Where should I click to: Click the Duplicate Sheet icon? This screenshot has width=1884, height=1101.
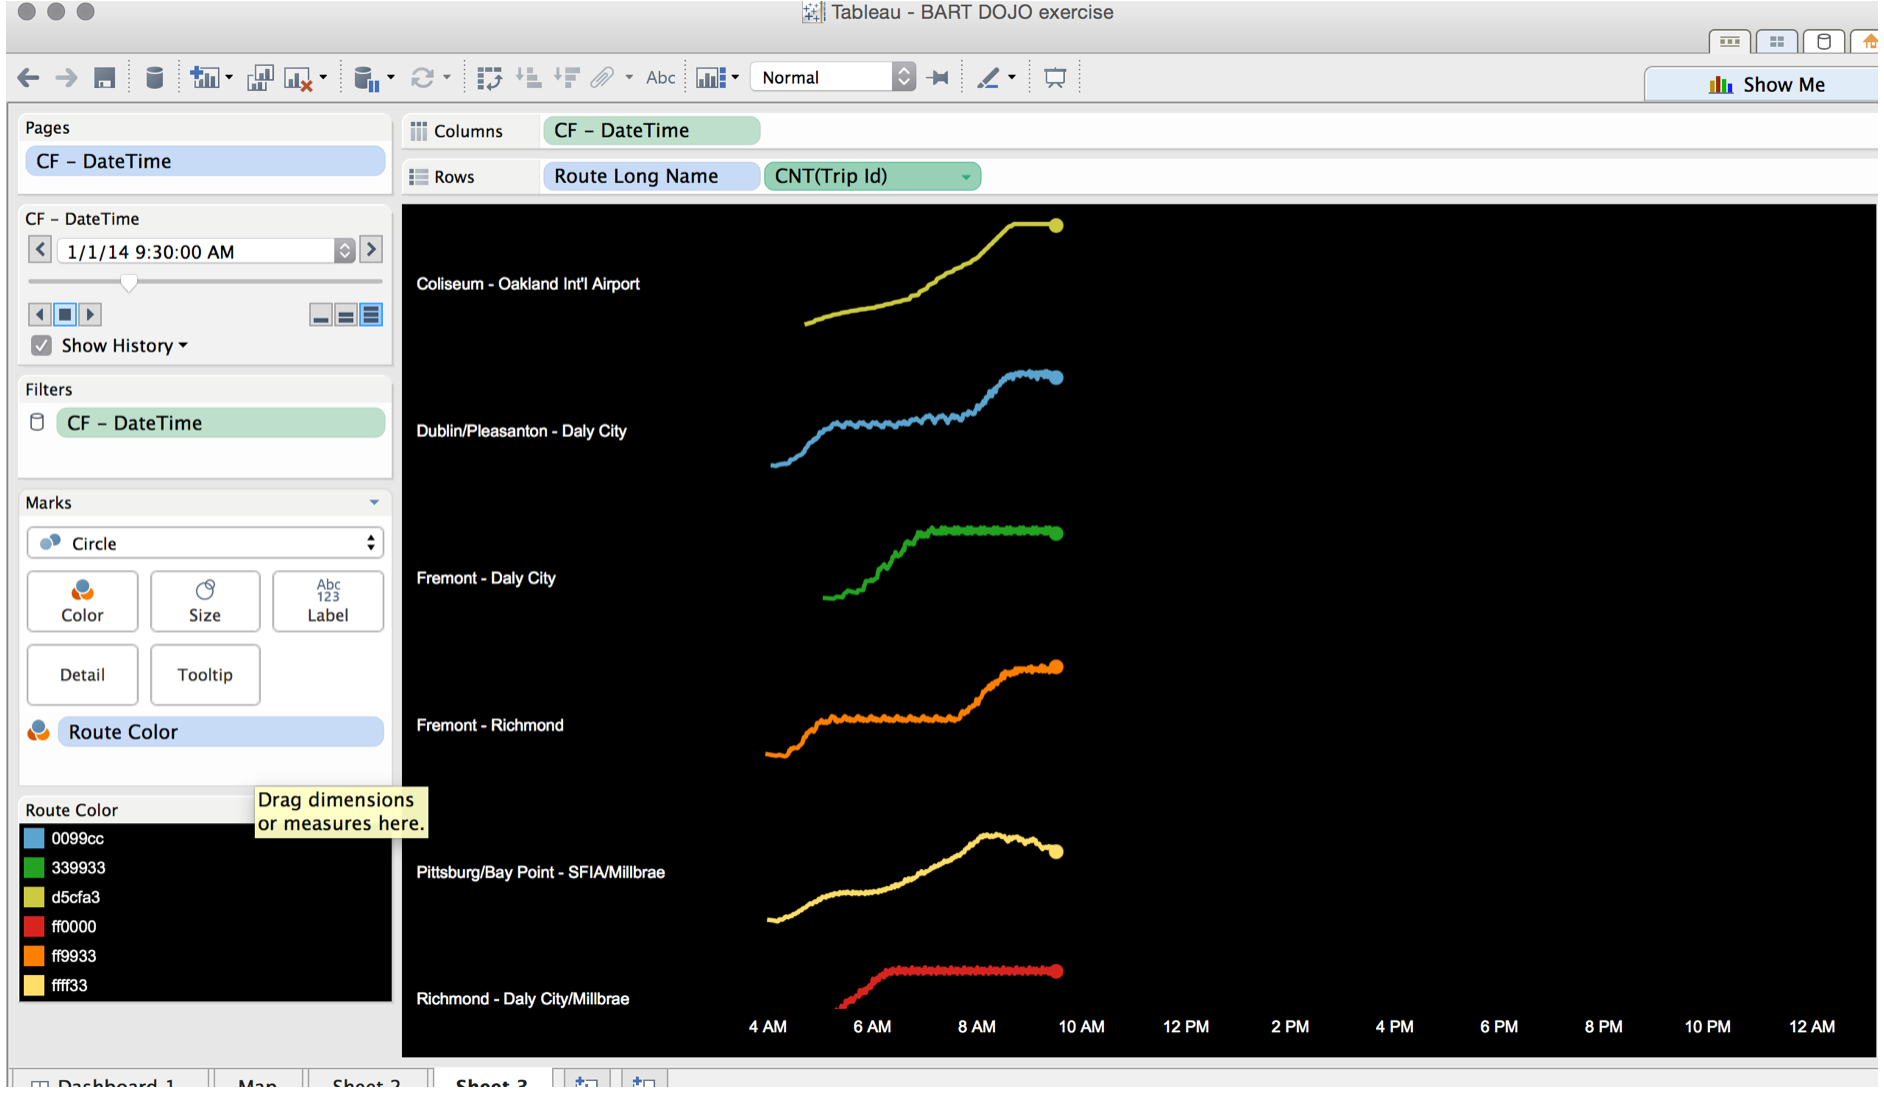tap(260, 77)
